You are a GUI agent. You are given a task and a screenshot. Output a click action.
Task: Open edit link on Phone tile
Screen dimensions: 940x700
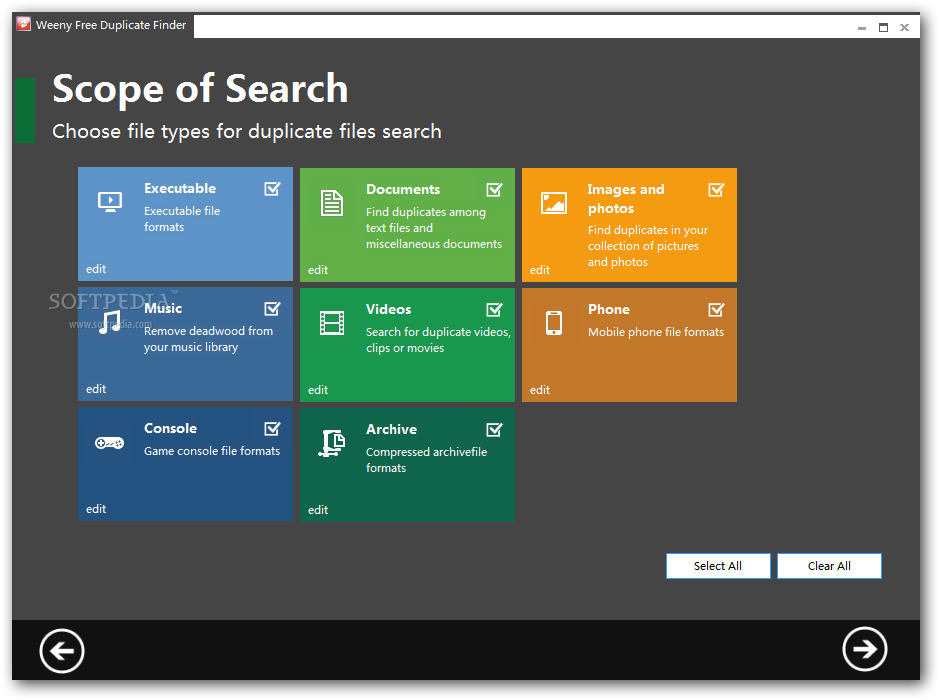tap(540, 390)
